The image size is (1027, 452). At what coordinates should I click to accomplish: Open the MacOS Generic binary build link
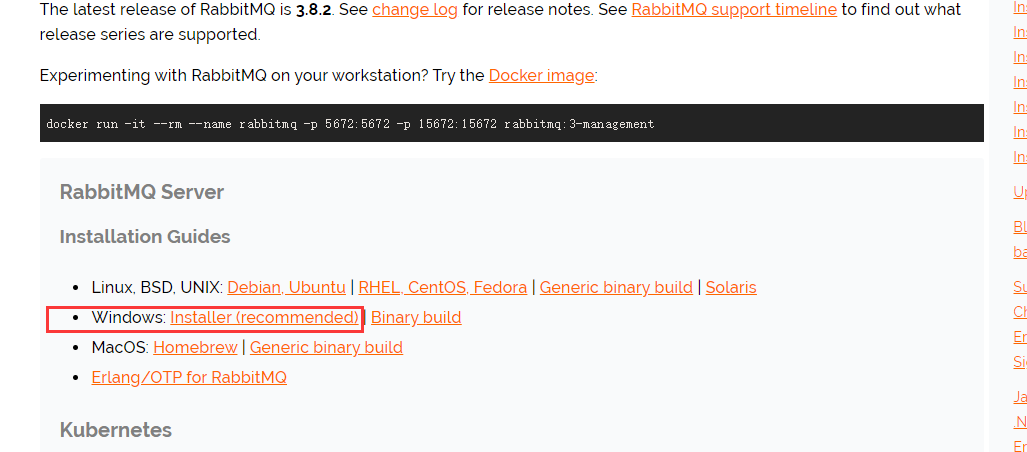click(326, 348)
